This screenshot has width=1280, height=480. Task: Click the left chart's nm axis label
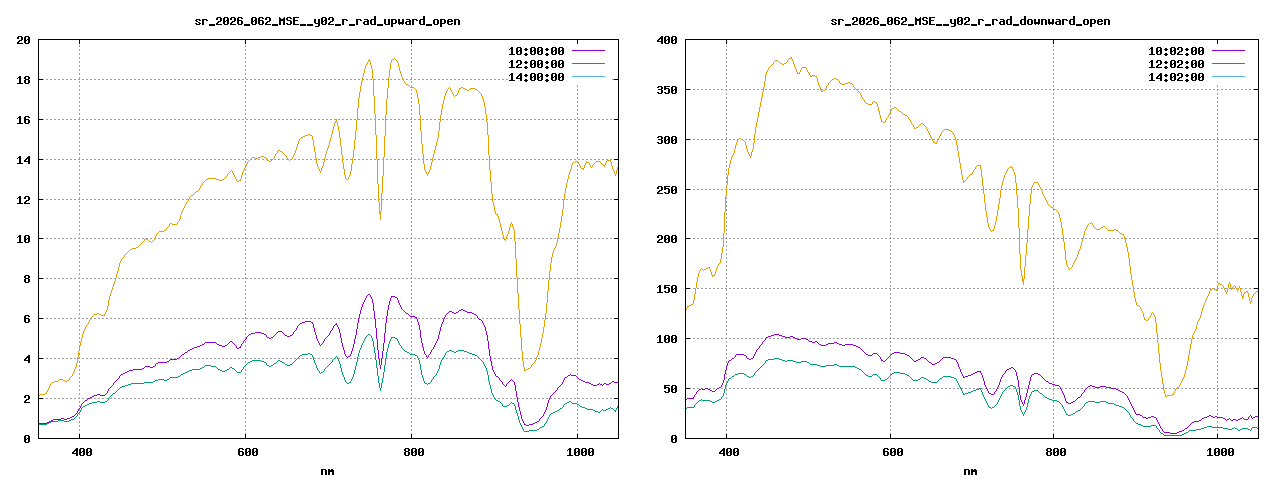327,471
